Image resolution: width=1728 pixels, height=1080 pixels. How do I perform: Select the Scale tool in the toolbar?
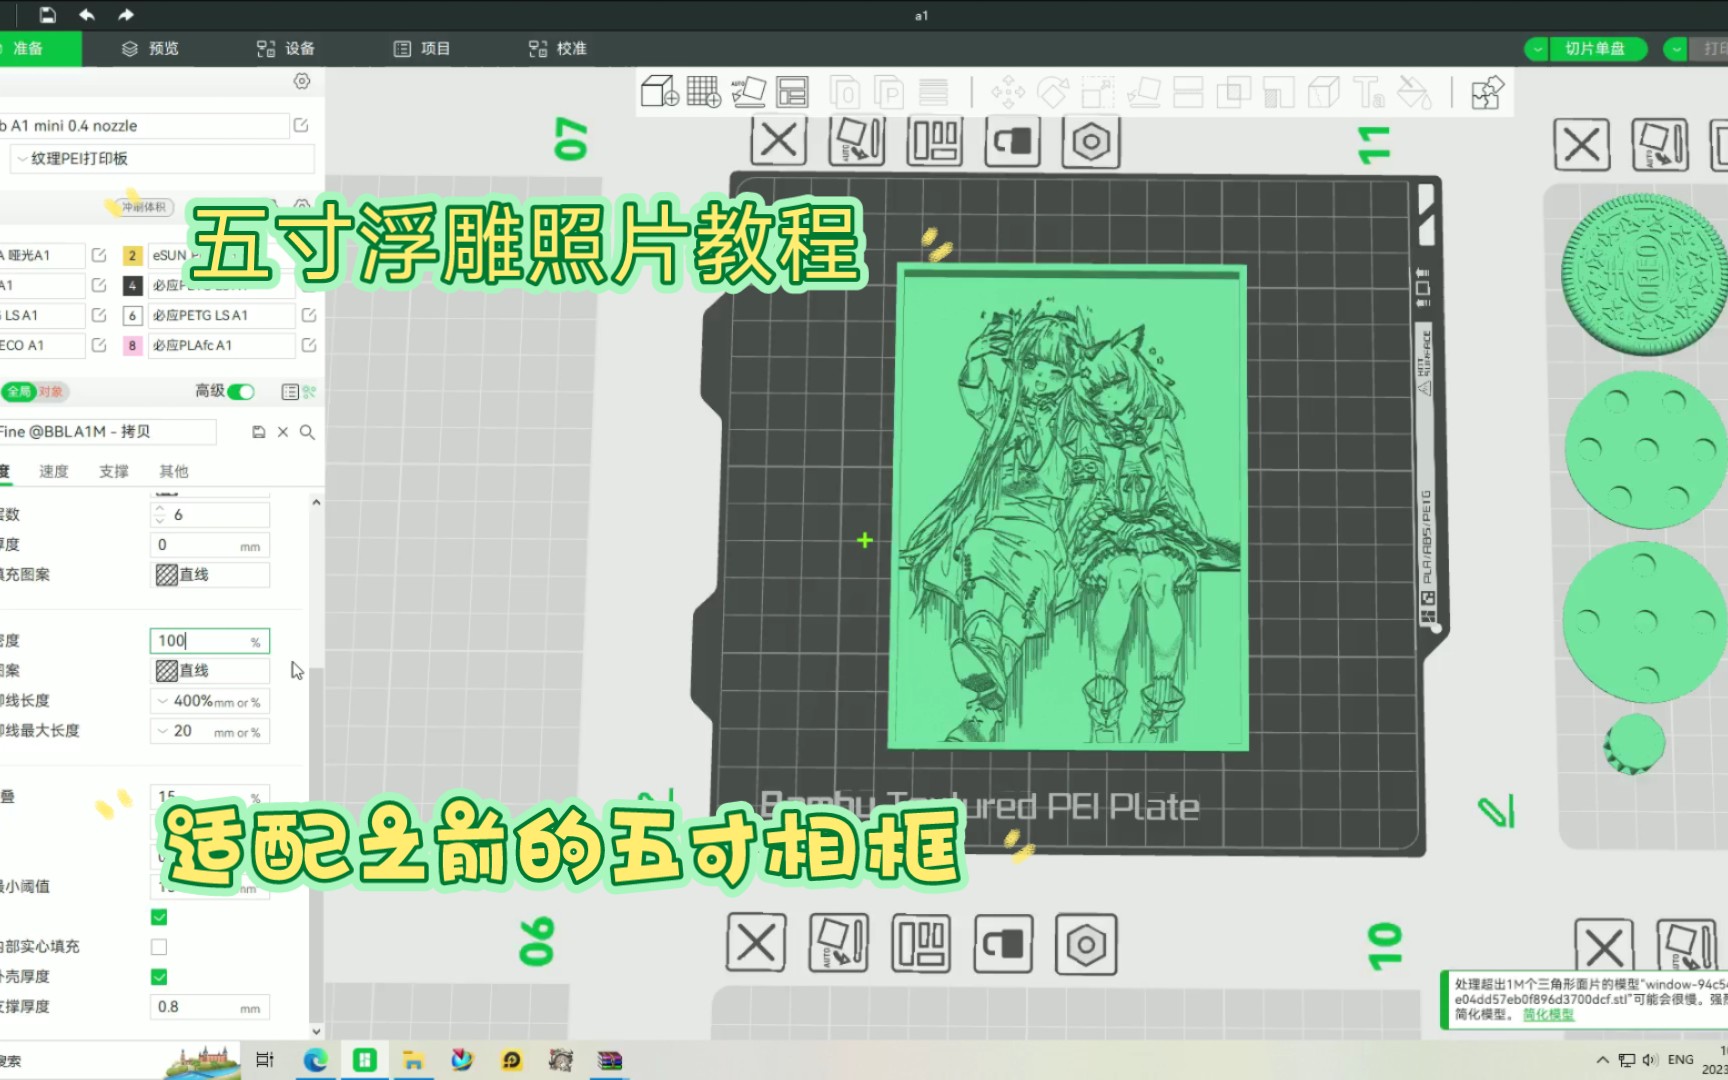coord(1098,92)
